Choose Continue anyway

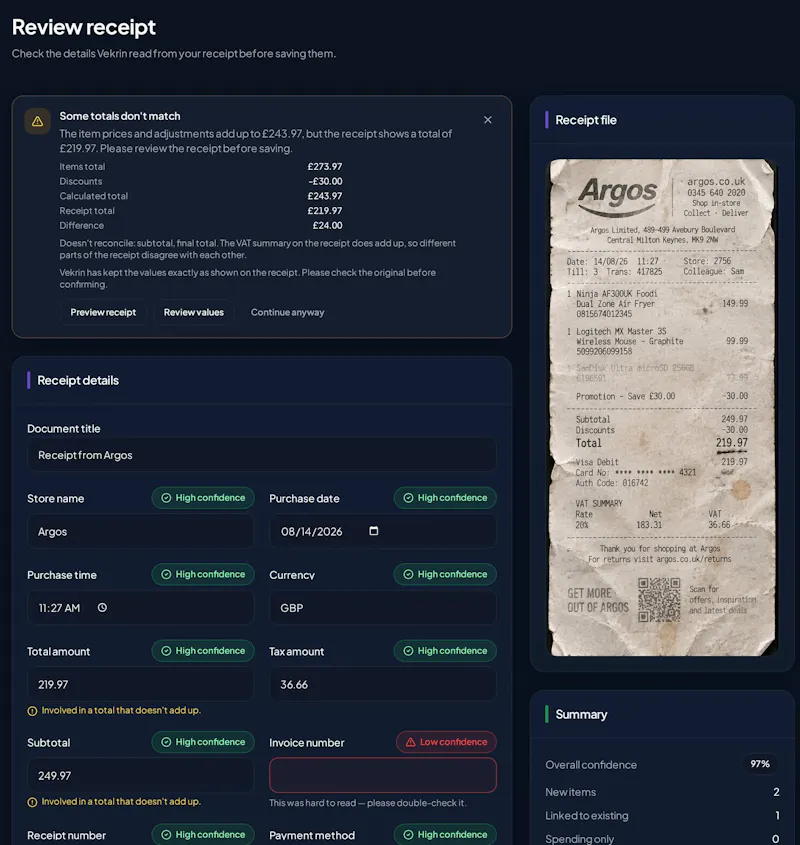point(287,312)
